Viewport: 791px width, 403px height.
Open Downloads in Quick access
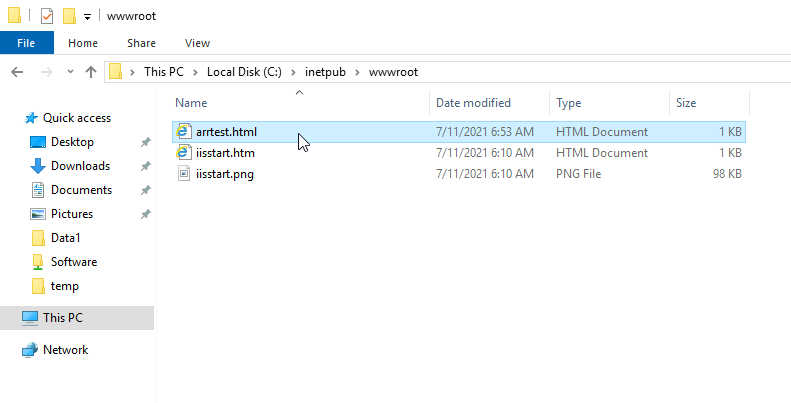click(80, 166)
